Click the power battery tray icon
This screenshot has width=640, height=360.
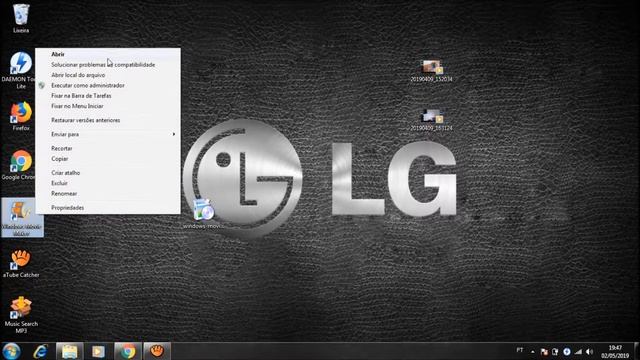(555, 351)
